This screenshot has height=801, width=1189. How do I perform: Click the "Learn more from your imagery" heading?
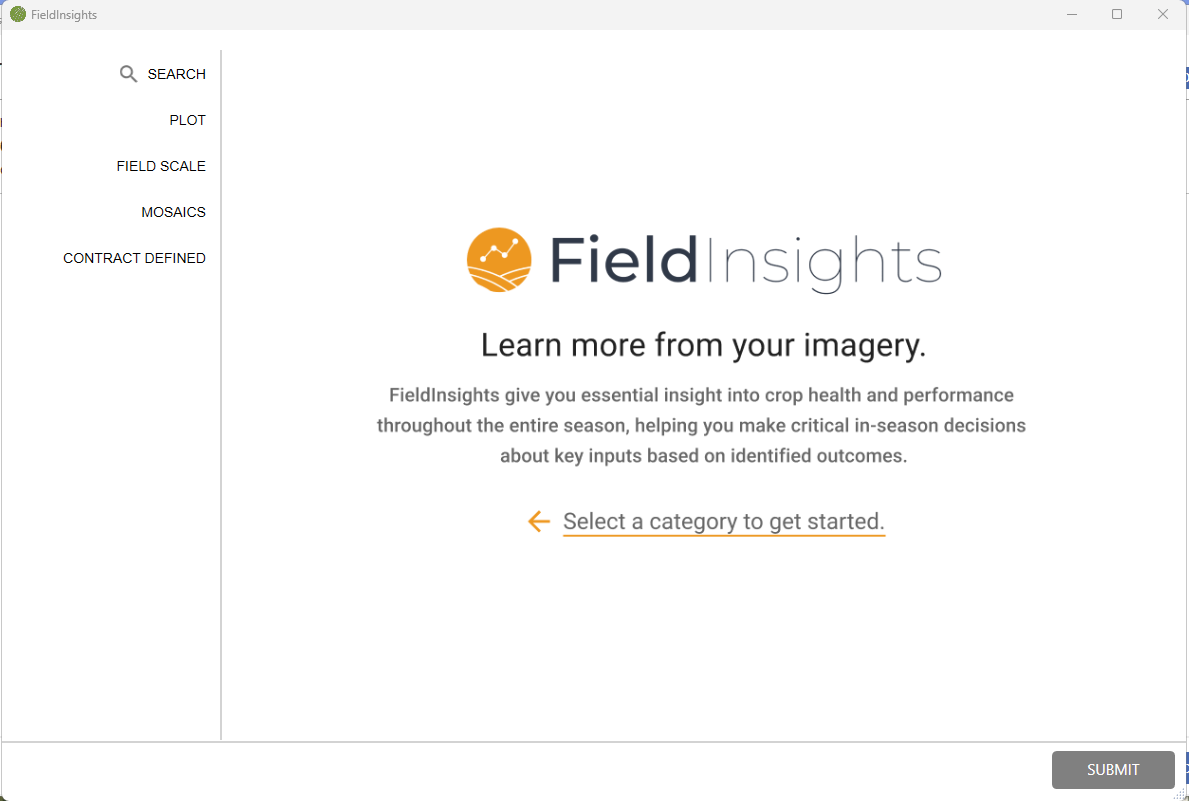703,345
